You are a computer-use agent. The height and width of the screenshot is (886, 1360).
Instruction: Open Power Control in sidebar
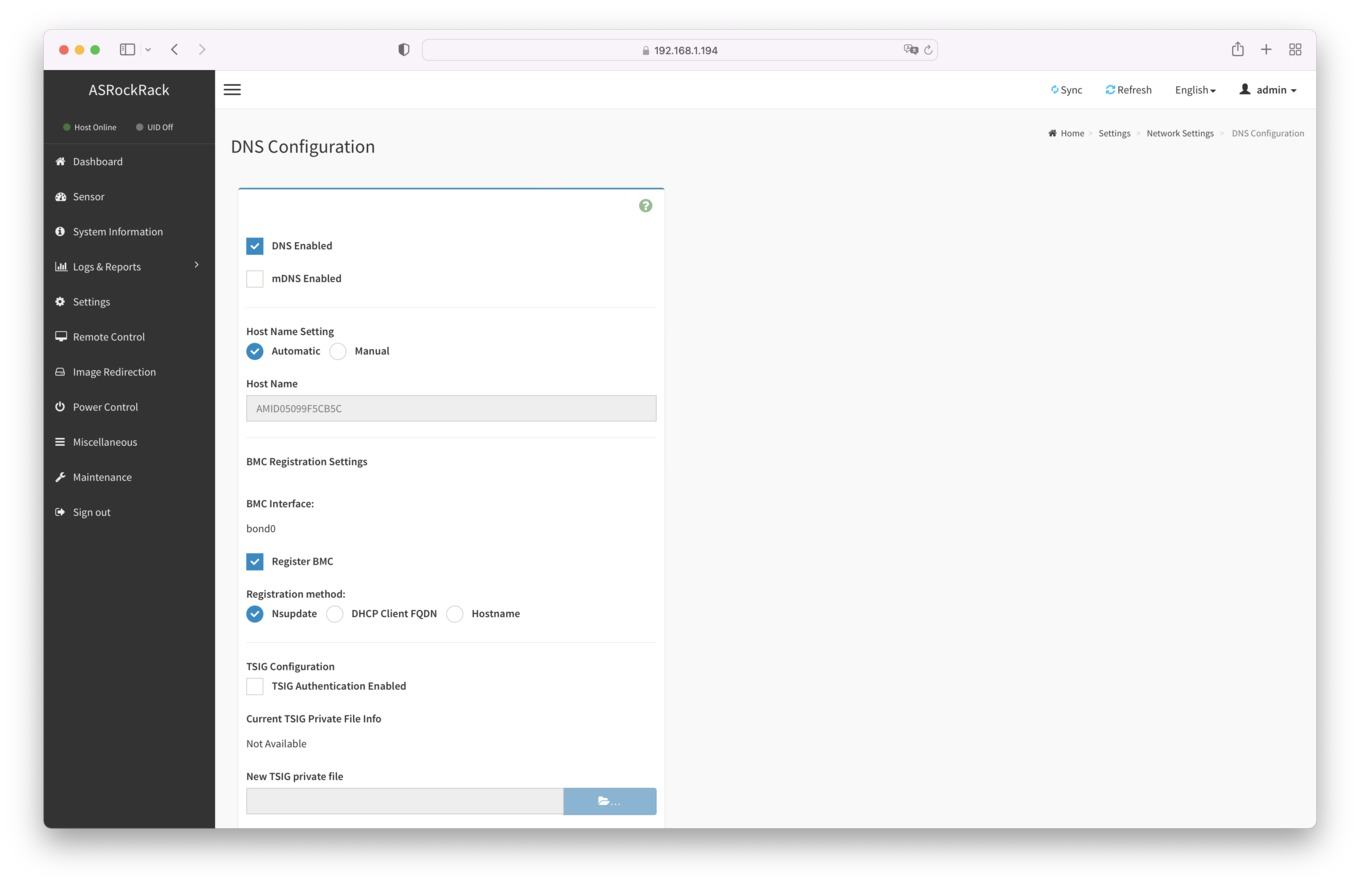pyautogui.click(x=105, y=407)
